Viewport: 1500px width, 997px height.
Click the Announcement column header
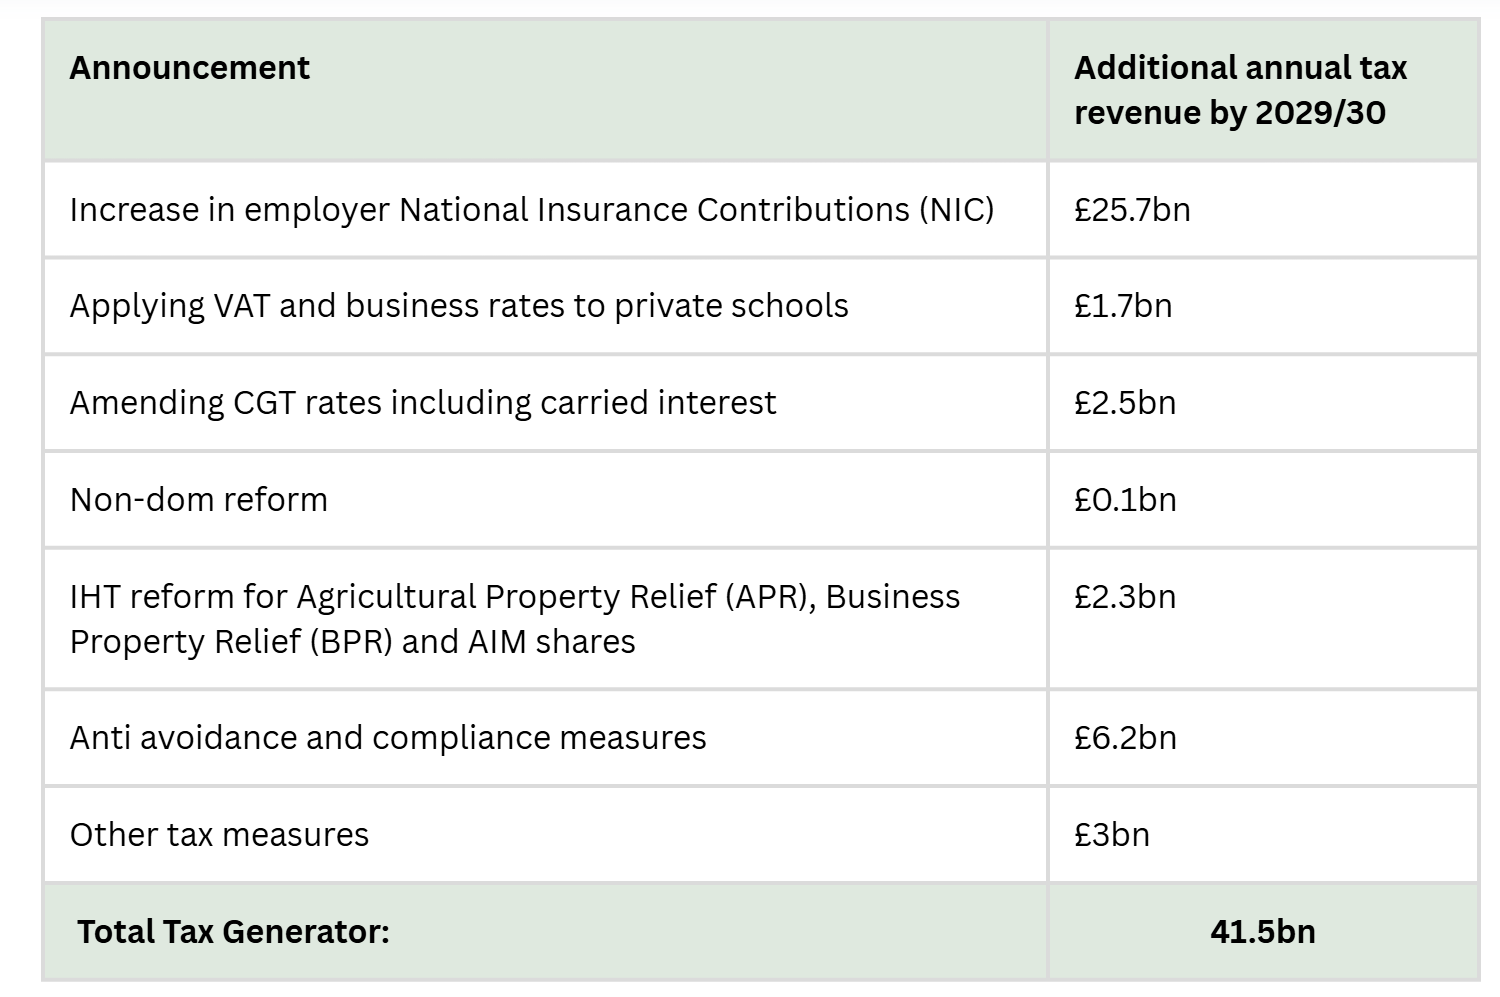[x=190, y=68]
